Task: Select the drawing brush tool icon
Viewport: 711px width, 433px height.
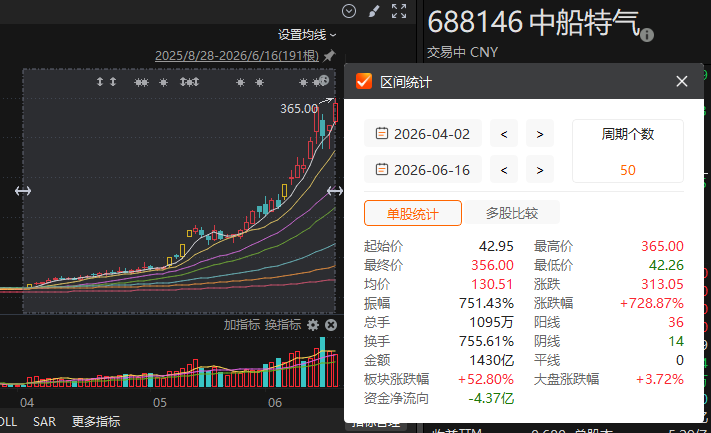Action: point(374,11)
